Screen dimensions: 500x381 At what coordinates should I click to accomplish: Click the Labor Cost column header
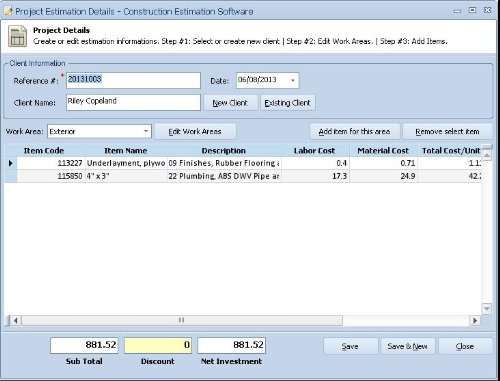tap(315, 151)
